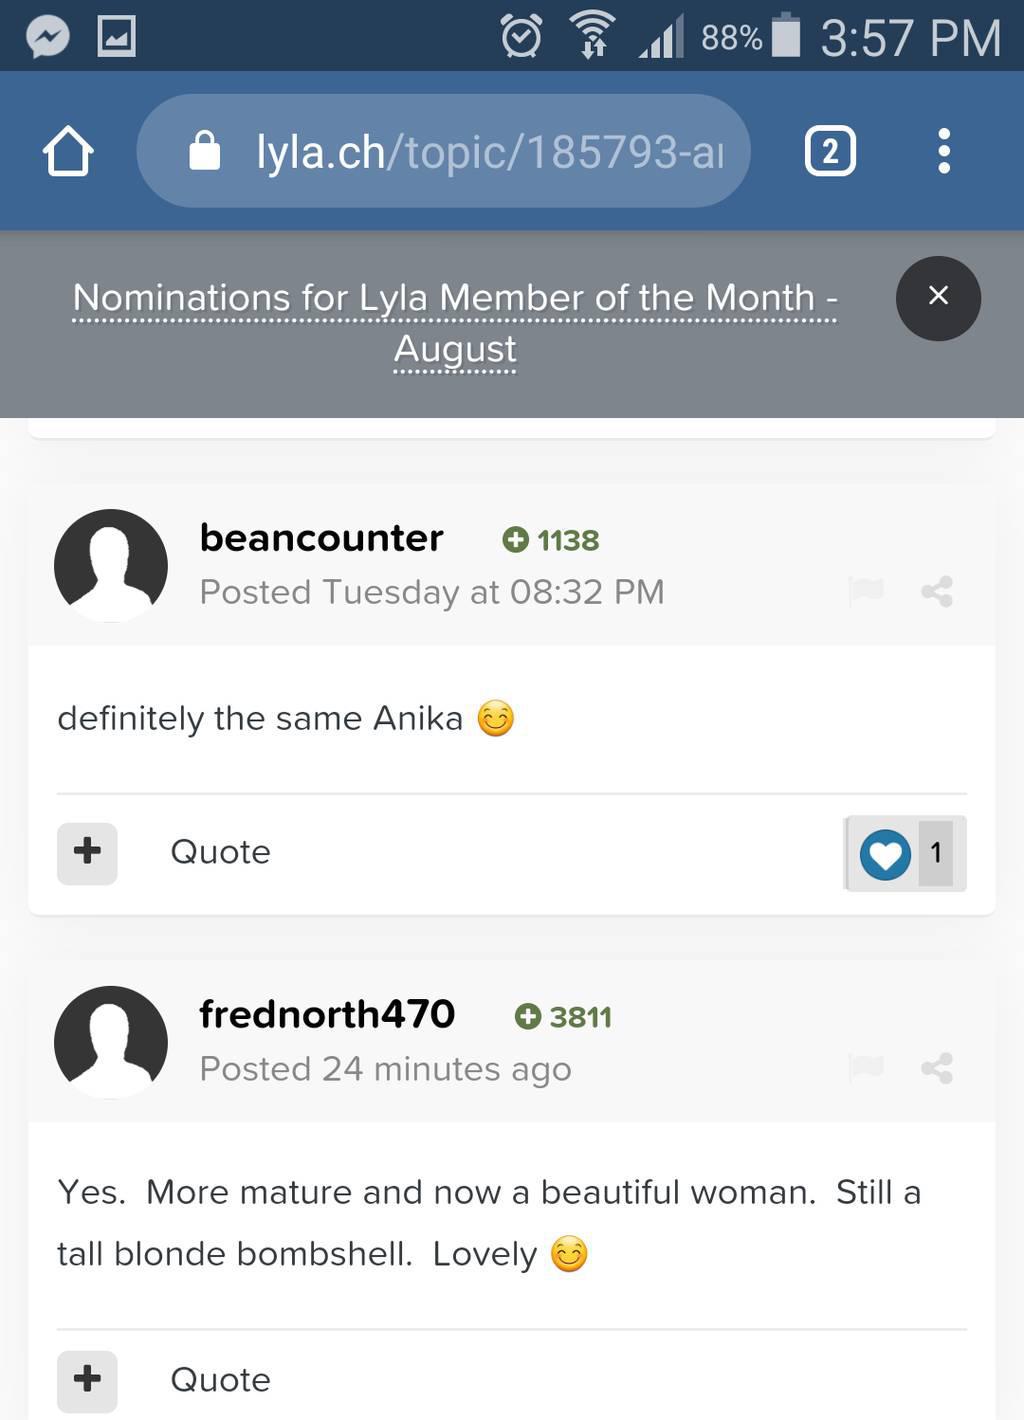1024x1420 pixels.
Task: Toggle multi-quote plus on beancounter's post
Action: coord(87,853)
